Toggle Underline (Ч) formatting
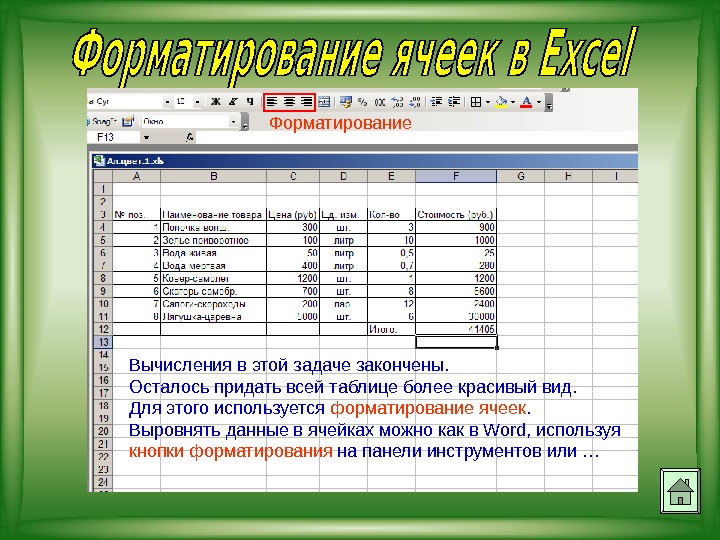 tap(250, 102)
